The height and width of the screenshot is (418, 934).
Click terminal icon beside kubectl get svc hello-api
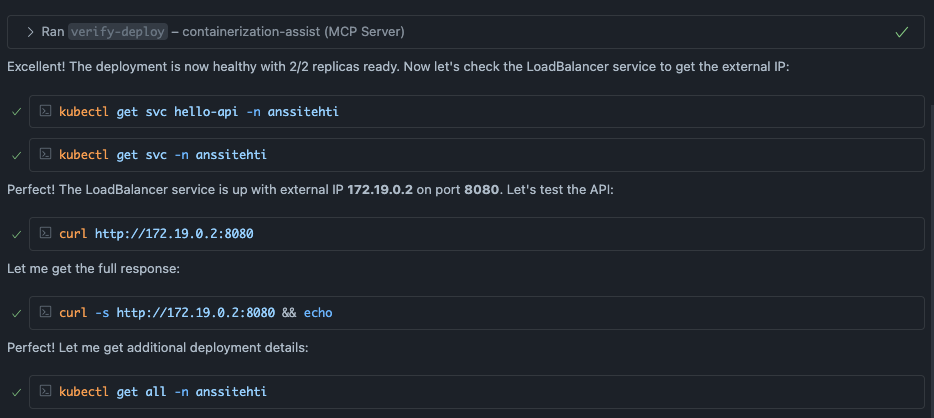(46, 111)
